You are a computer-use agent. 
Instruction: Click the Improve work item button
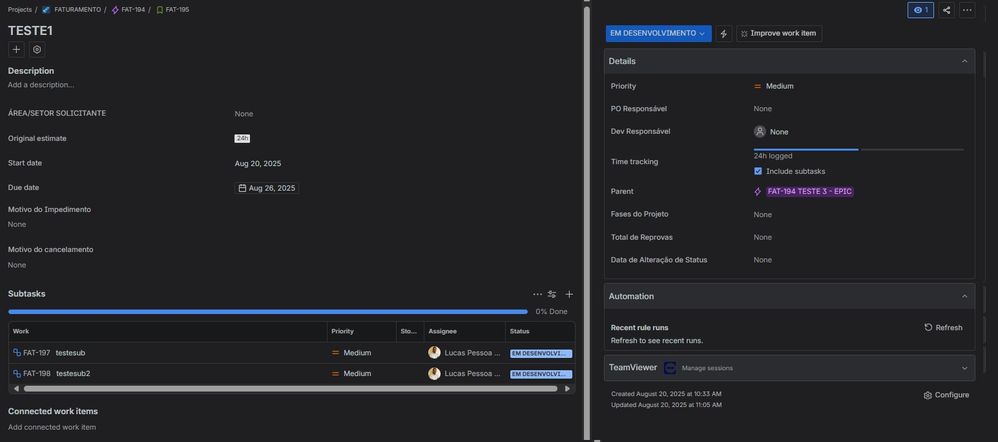pyautogui.click(x=779, y=33)
